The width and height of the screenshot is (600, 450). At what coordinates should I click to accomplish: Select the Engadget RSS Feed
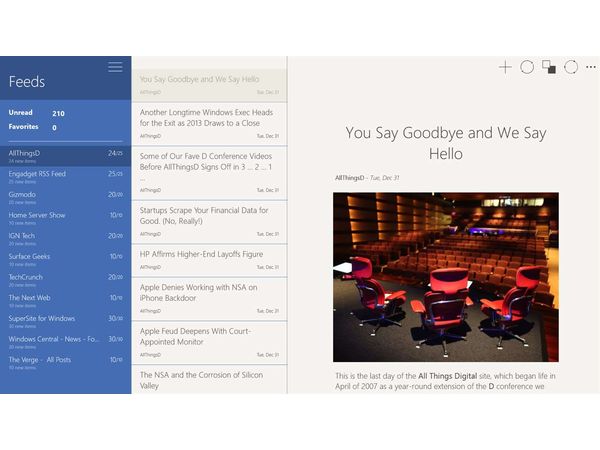pyautogui.click(x=66, y=176)
